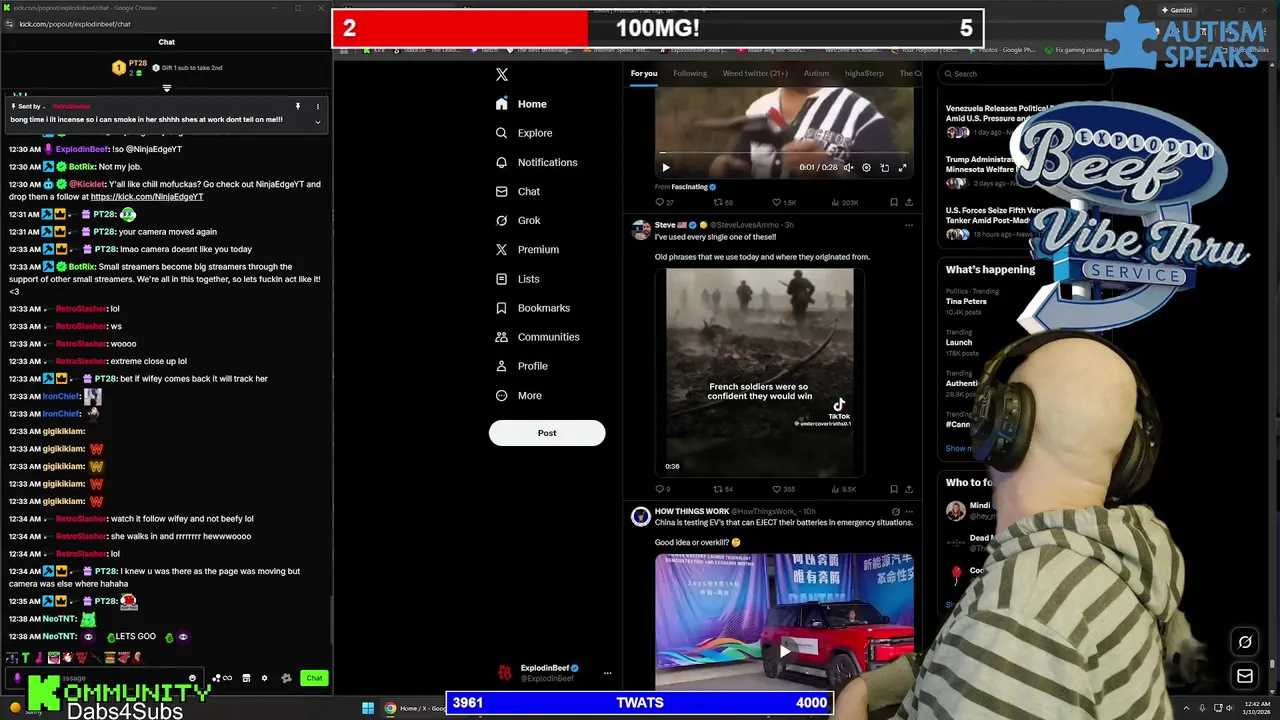Viewport: 1280px width, 720px height.
Task: Open Premium in X sidebar
Action: 526,249
